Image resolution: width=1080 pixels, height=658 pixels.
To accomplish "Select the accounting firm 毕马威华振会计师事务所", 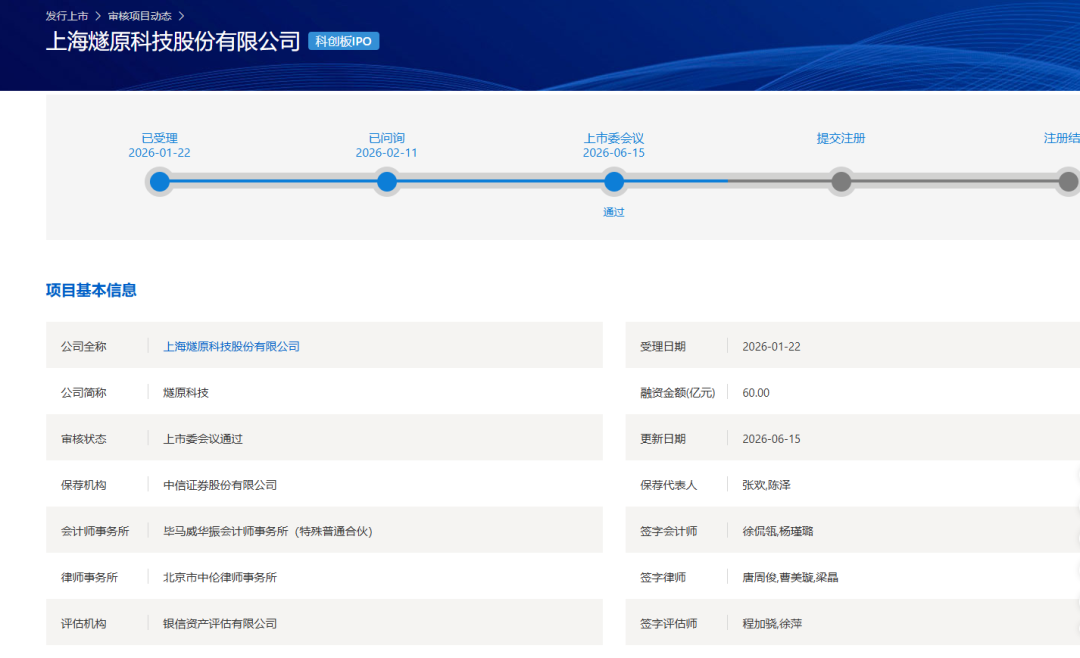I will (268, 531).
